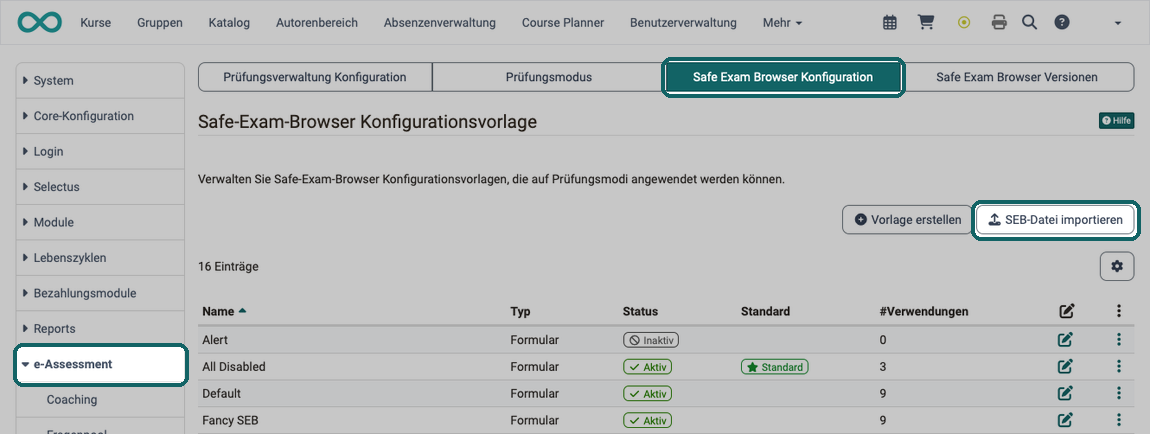Click the 16 Einträge count text
Viewport: 1150px width, 434px height.
pos(228,267)
